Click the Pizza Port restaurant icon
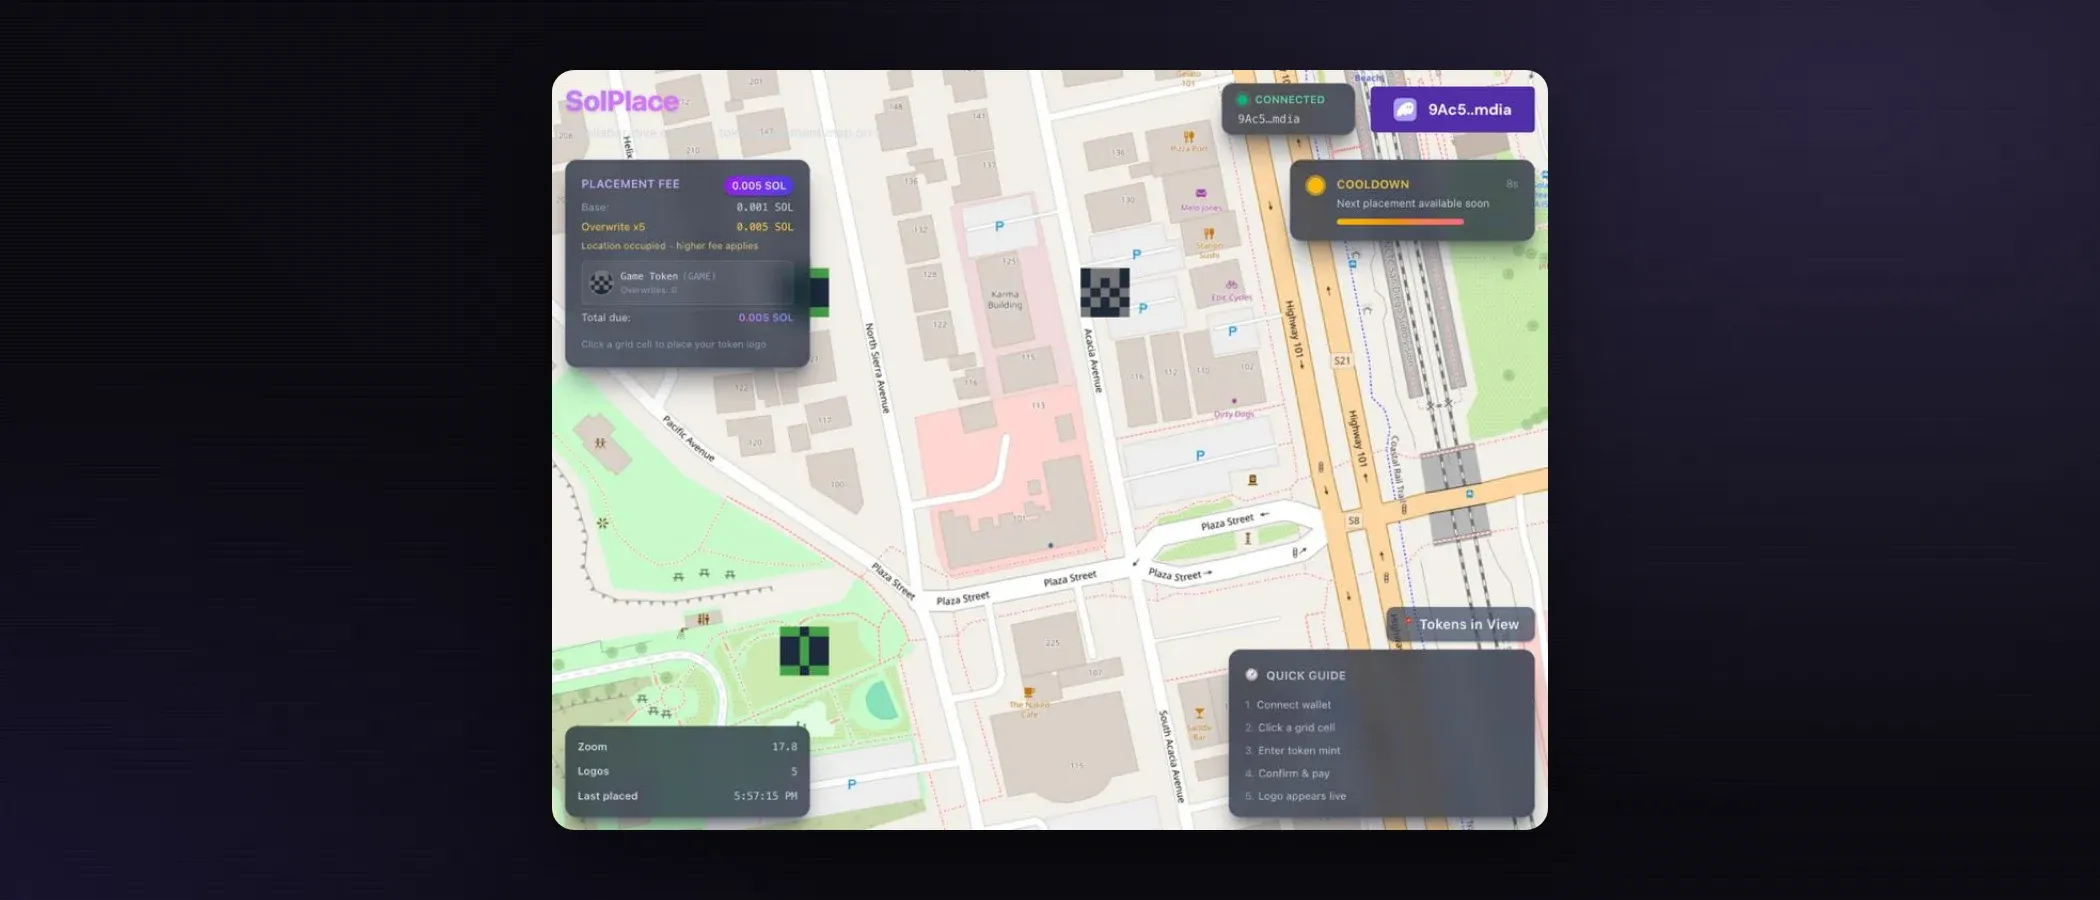 1189,136
